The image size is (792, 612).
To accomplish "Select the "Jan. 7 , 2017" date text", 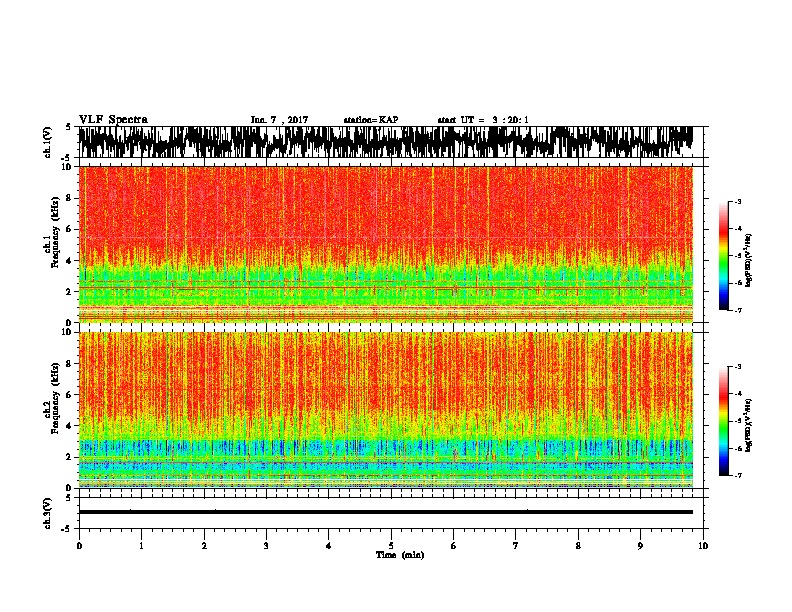I will [x=279, y=120].
